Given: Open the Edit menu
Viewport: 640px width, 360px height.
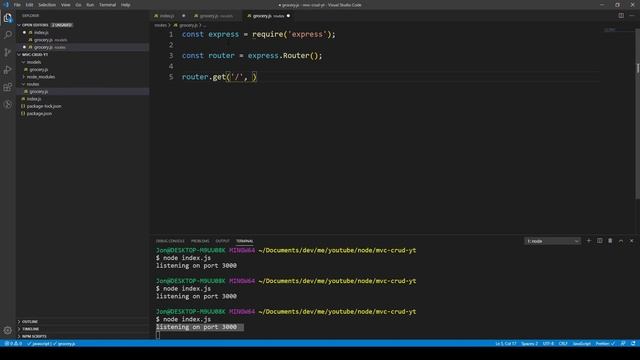Looking at the screenshot, I should coord(29,5).
